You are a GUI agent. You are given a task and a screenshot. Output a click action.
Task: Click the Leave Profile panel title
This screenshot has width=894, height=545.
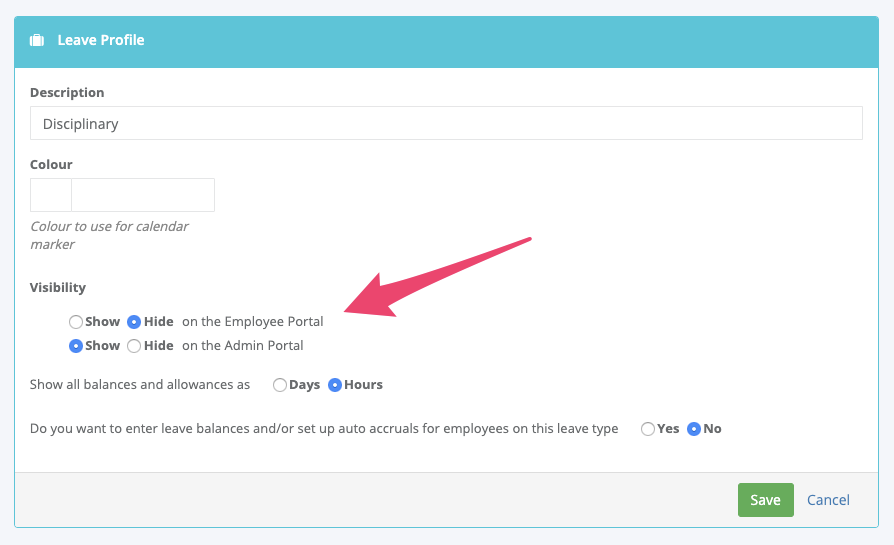[x=101, y=40]
